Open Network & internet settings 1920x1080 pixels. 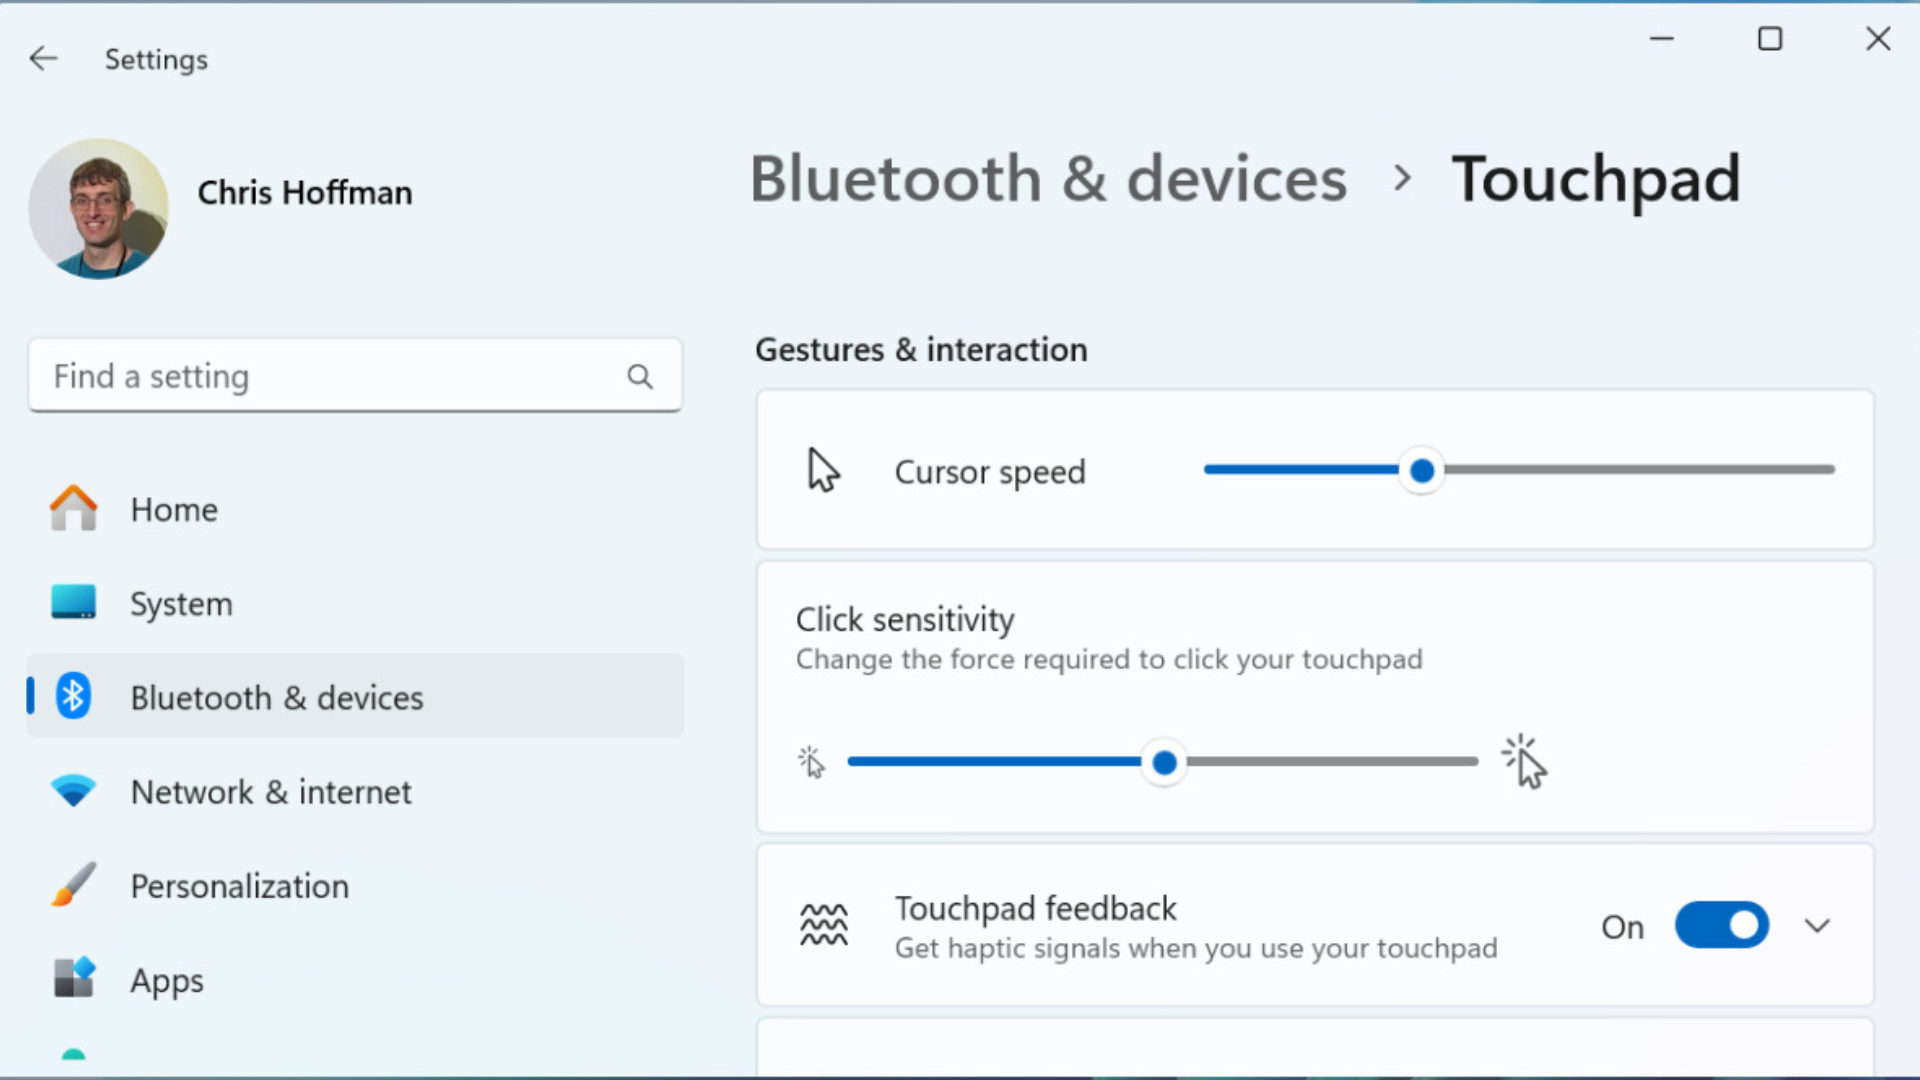coord(271,792)
